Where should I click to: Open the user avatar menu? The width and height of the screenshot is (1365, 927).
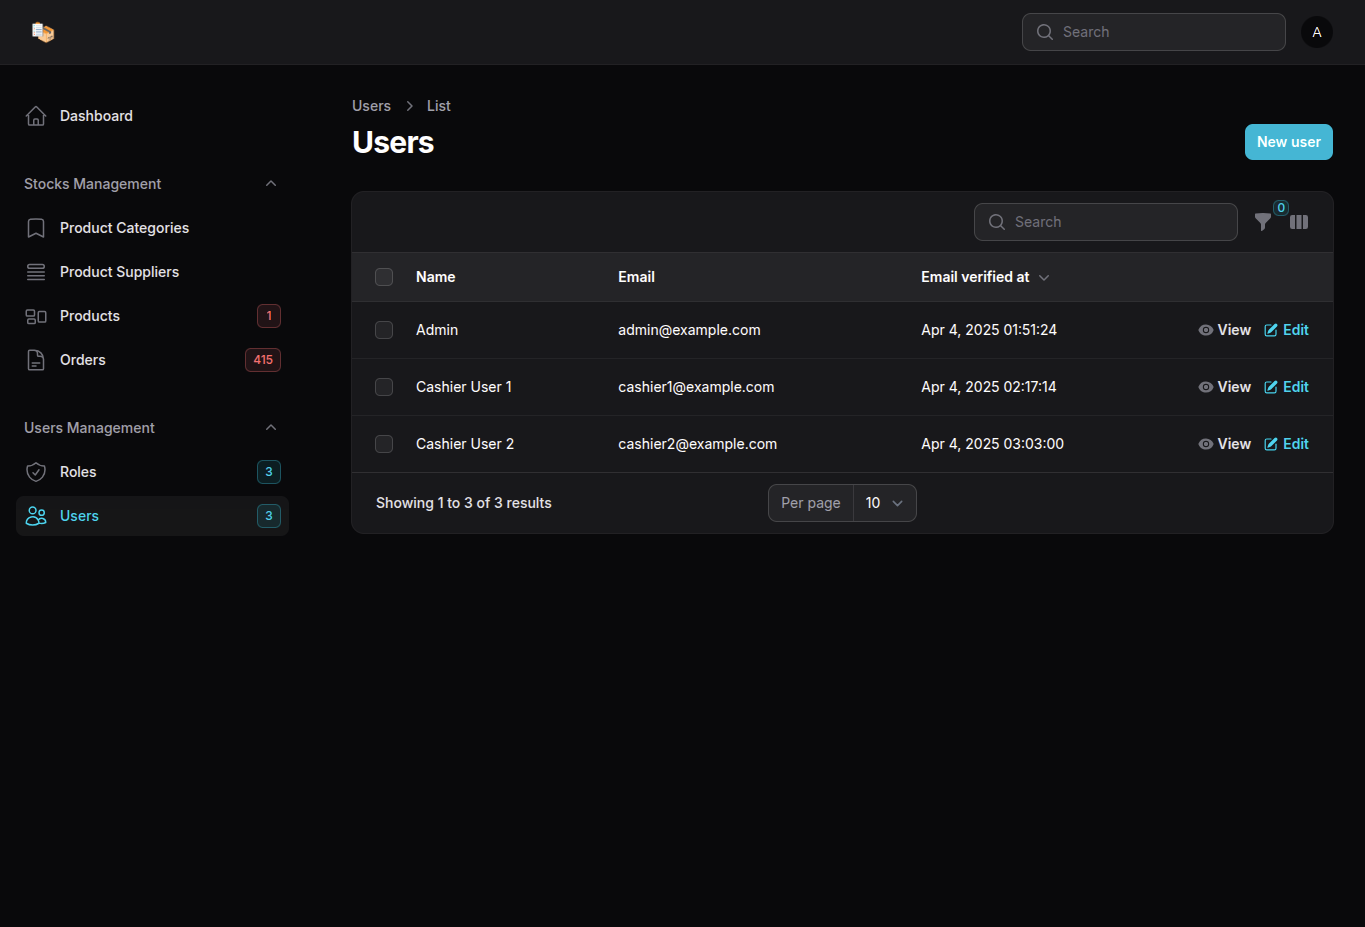pos(1316,32)
